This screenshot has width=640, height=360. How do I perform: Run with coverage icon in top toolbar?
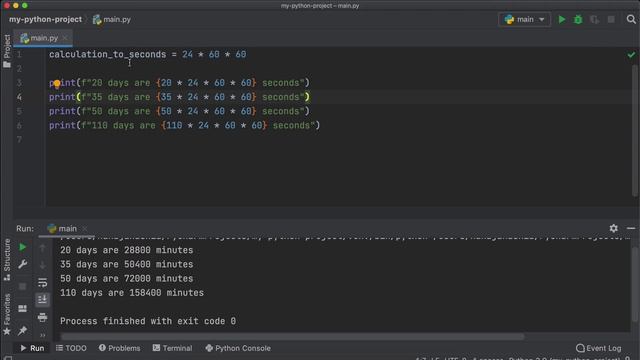coord(594,20)
